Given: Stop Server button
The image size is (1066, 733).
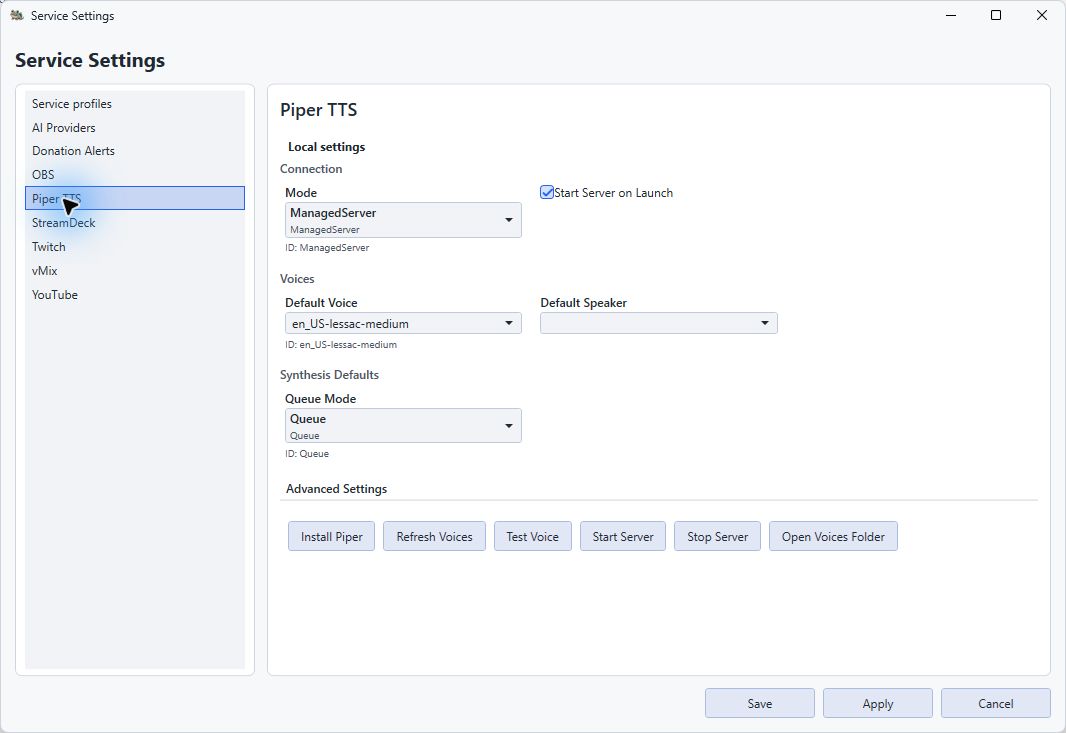Looking at the screenshot, I should tap(717, 536).
